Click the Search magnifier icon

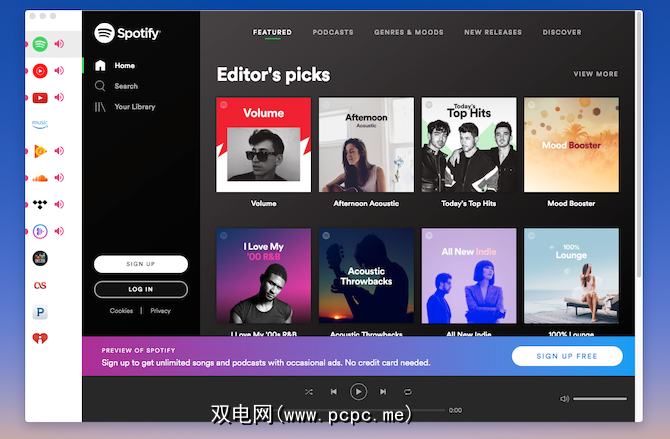(x=100, y=86)
